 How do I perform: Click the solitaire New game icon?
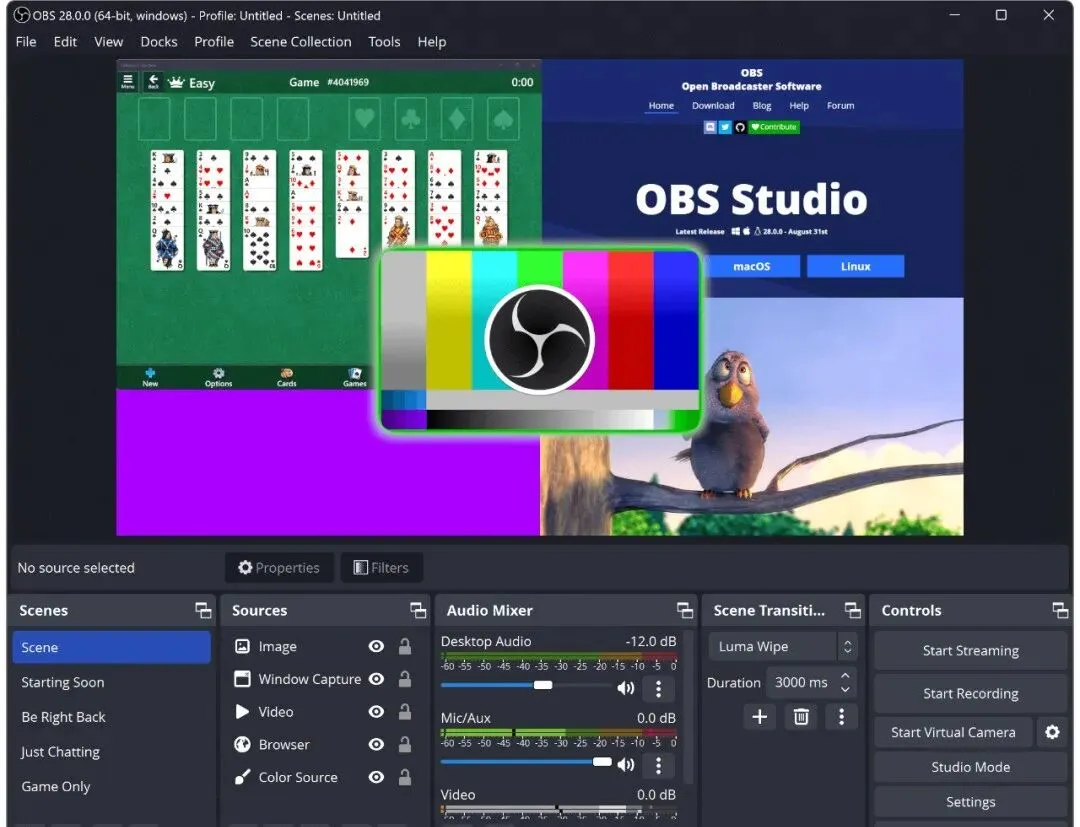[x=150, y=377]
